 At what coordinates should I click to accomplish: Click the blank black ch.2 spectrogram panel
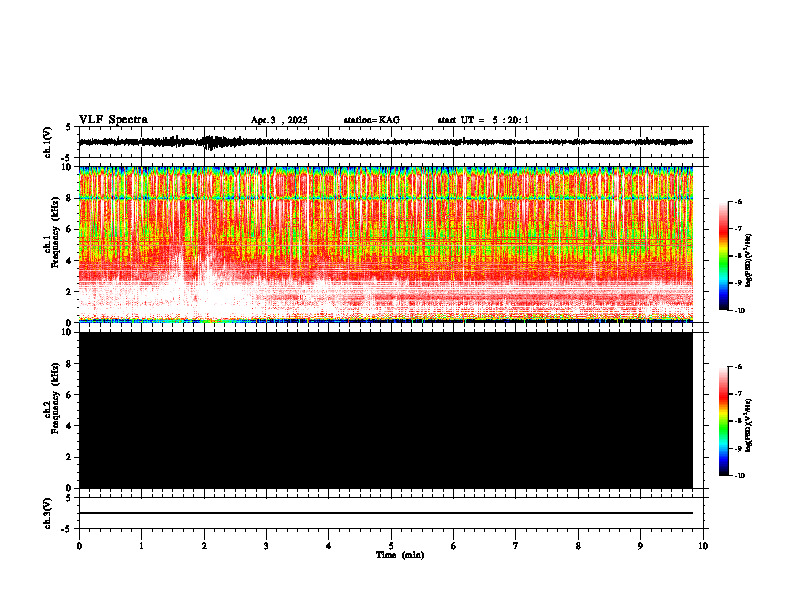tap(385, 410)
